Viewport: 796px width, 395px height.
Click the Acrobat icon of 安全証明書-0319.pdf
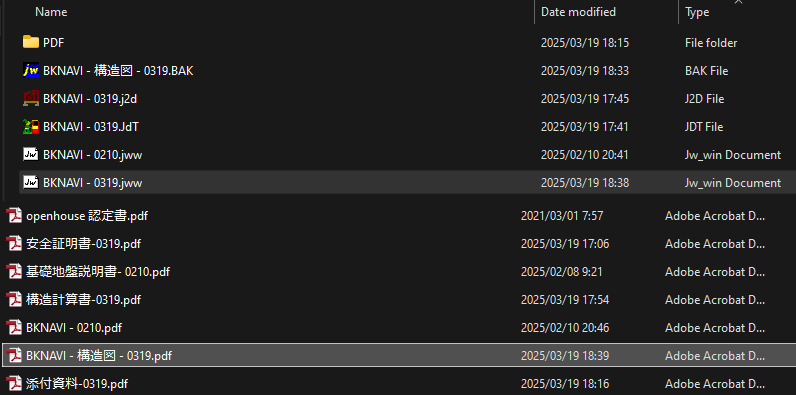point(14,244)
